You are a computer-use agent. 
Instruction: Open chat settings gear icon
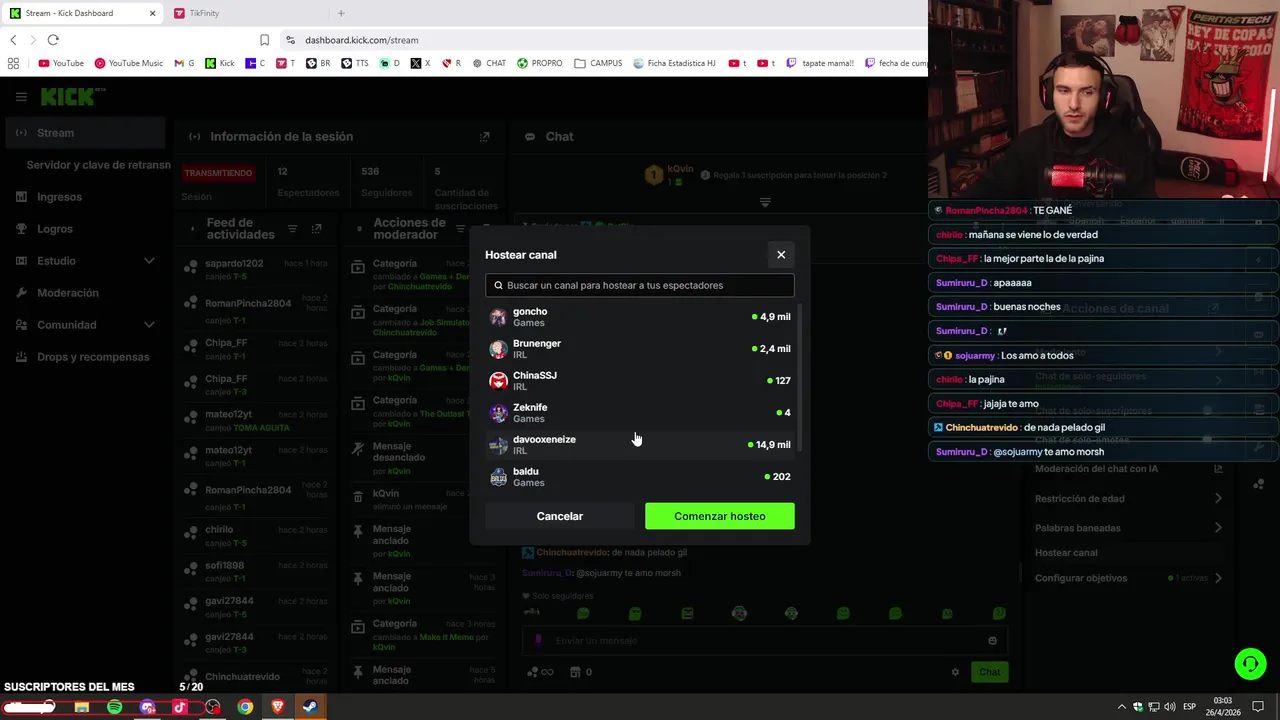[955, 672]
